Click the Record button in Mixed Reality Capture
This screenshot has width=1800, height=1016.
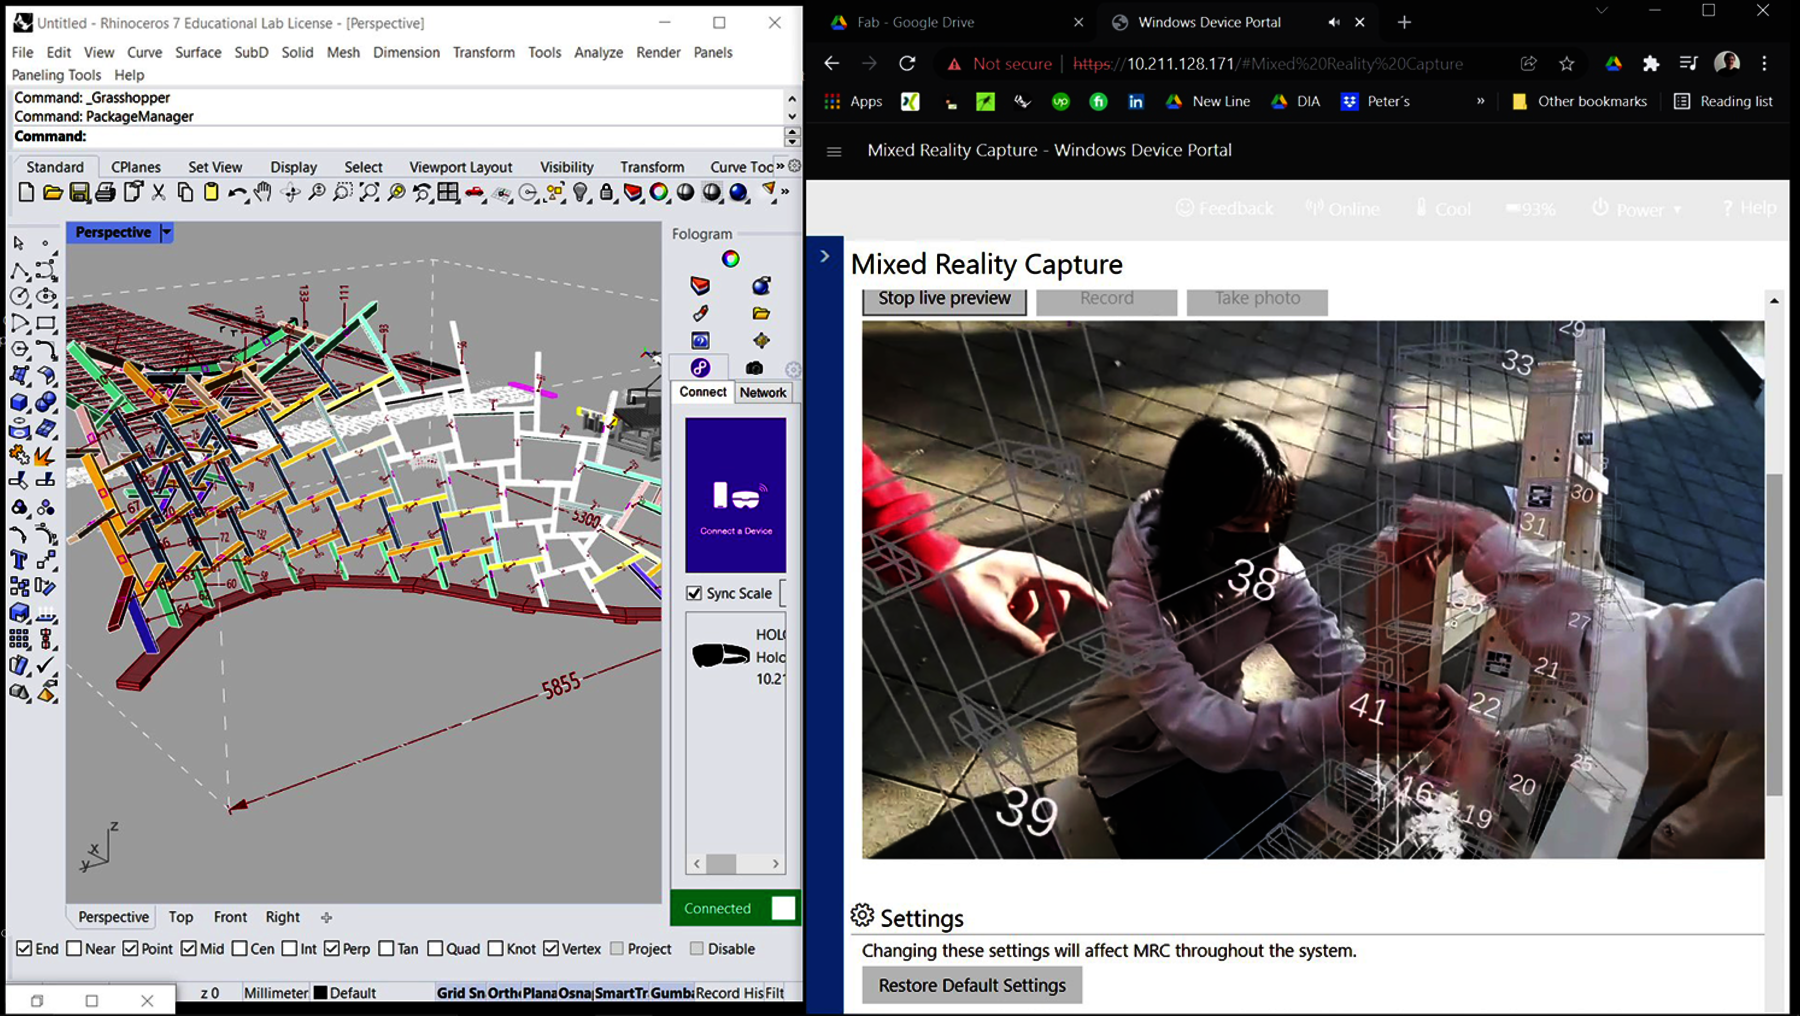(1107, 299)
